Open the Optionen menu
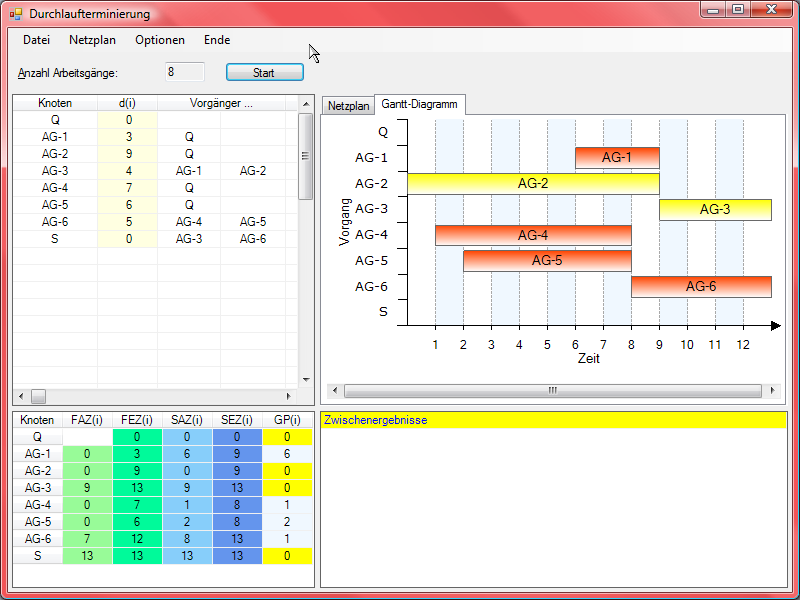Viewport: 800px width, 600px height. pos(160,40)
